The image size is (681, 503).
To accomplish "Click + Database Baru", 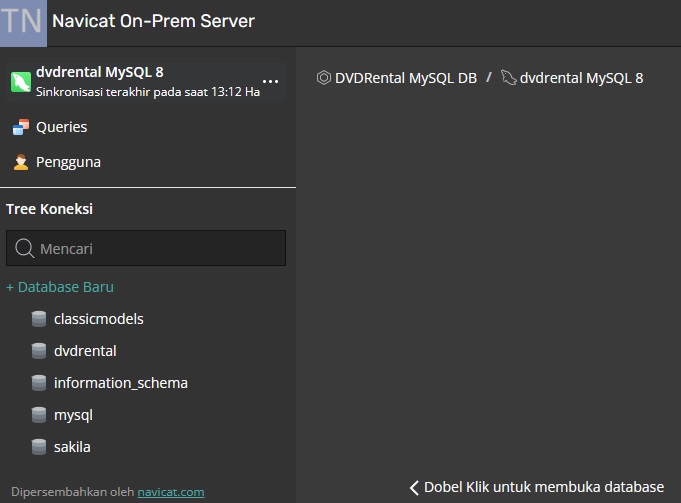I will 60,287.
